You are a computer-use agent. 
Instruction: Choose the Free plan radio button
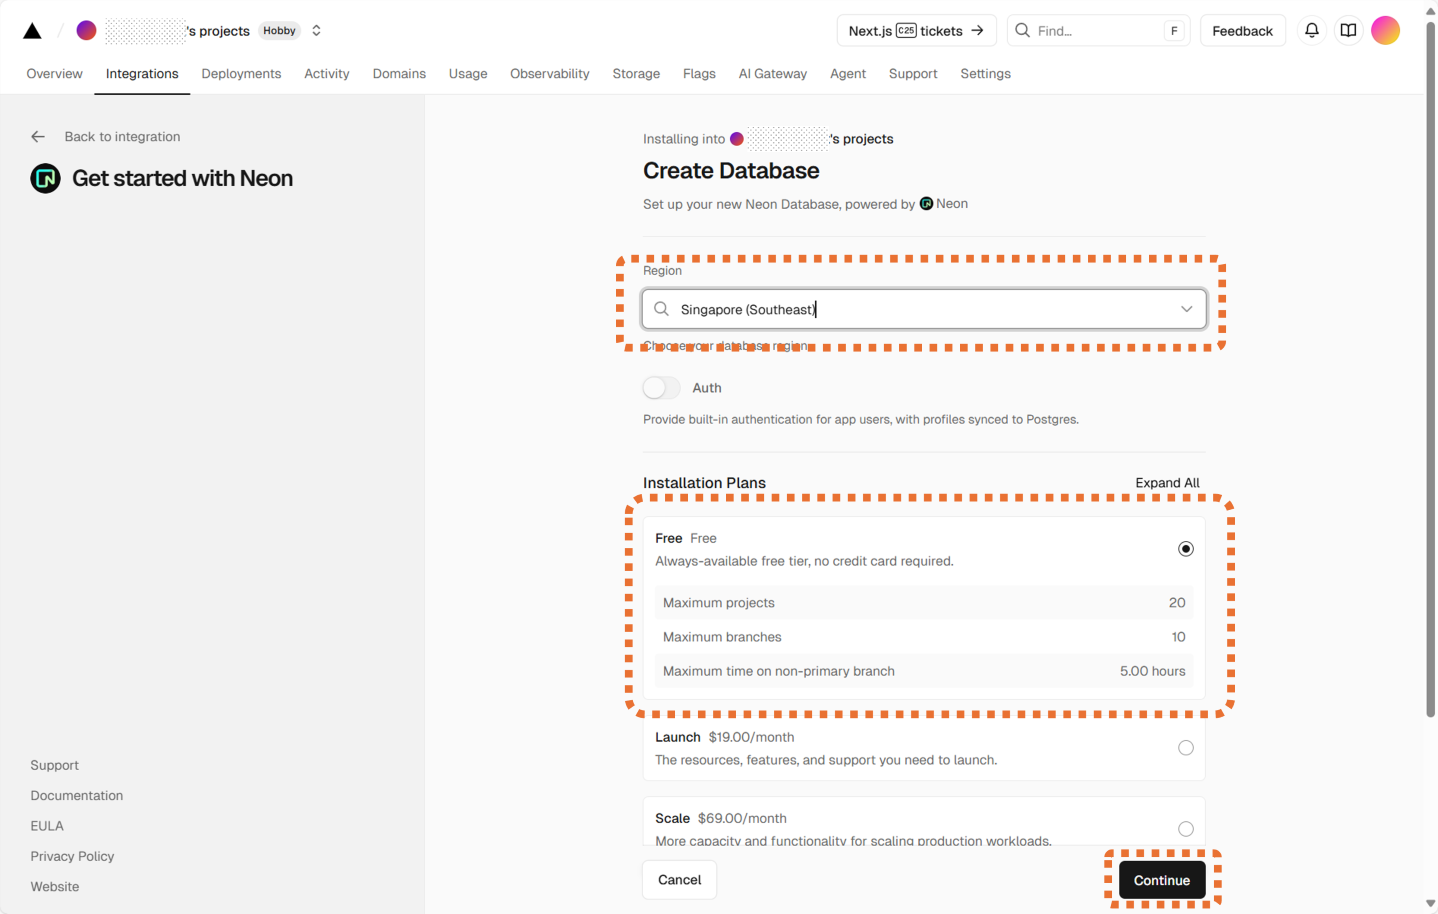coord(1185,549)
